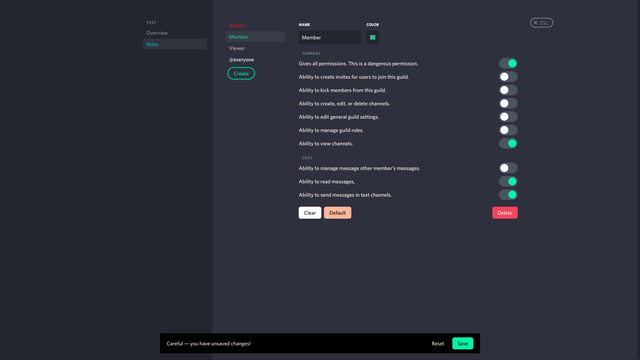Create a new role

[241, 73]
